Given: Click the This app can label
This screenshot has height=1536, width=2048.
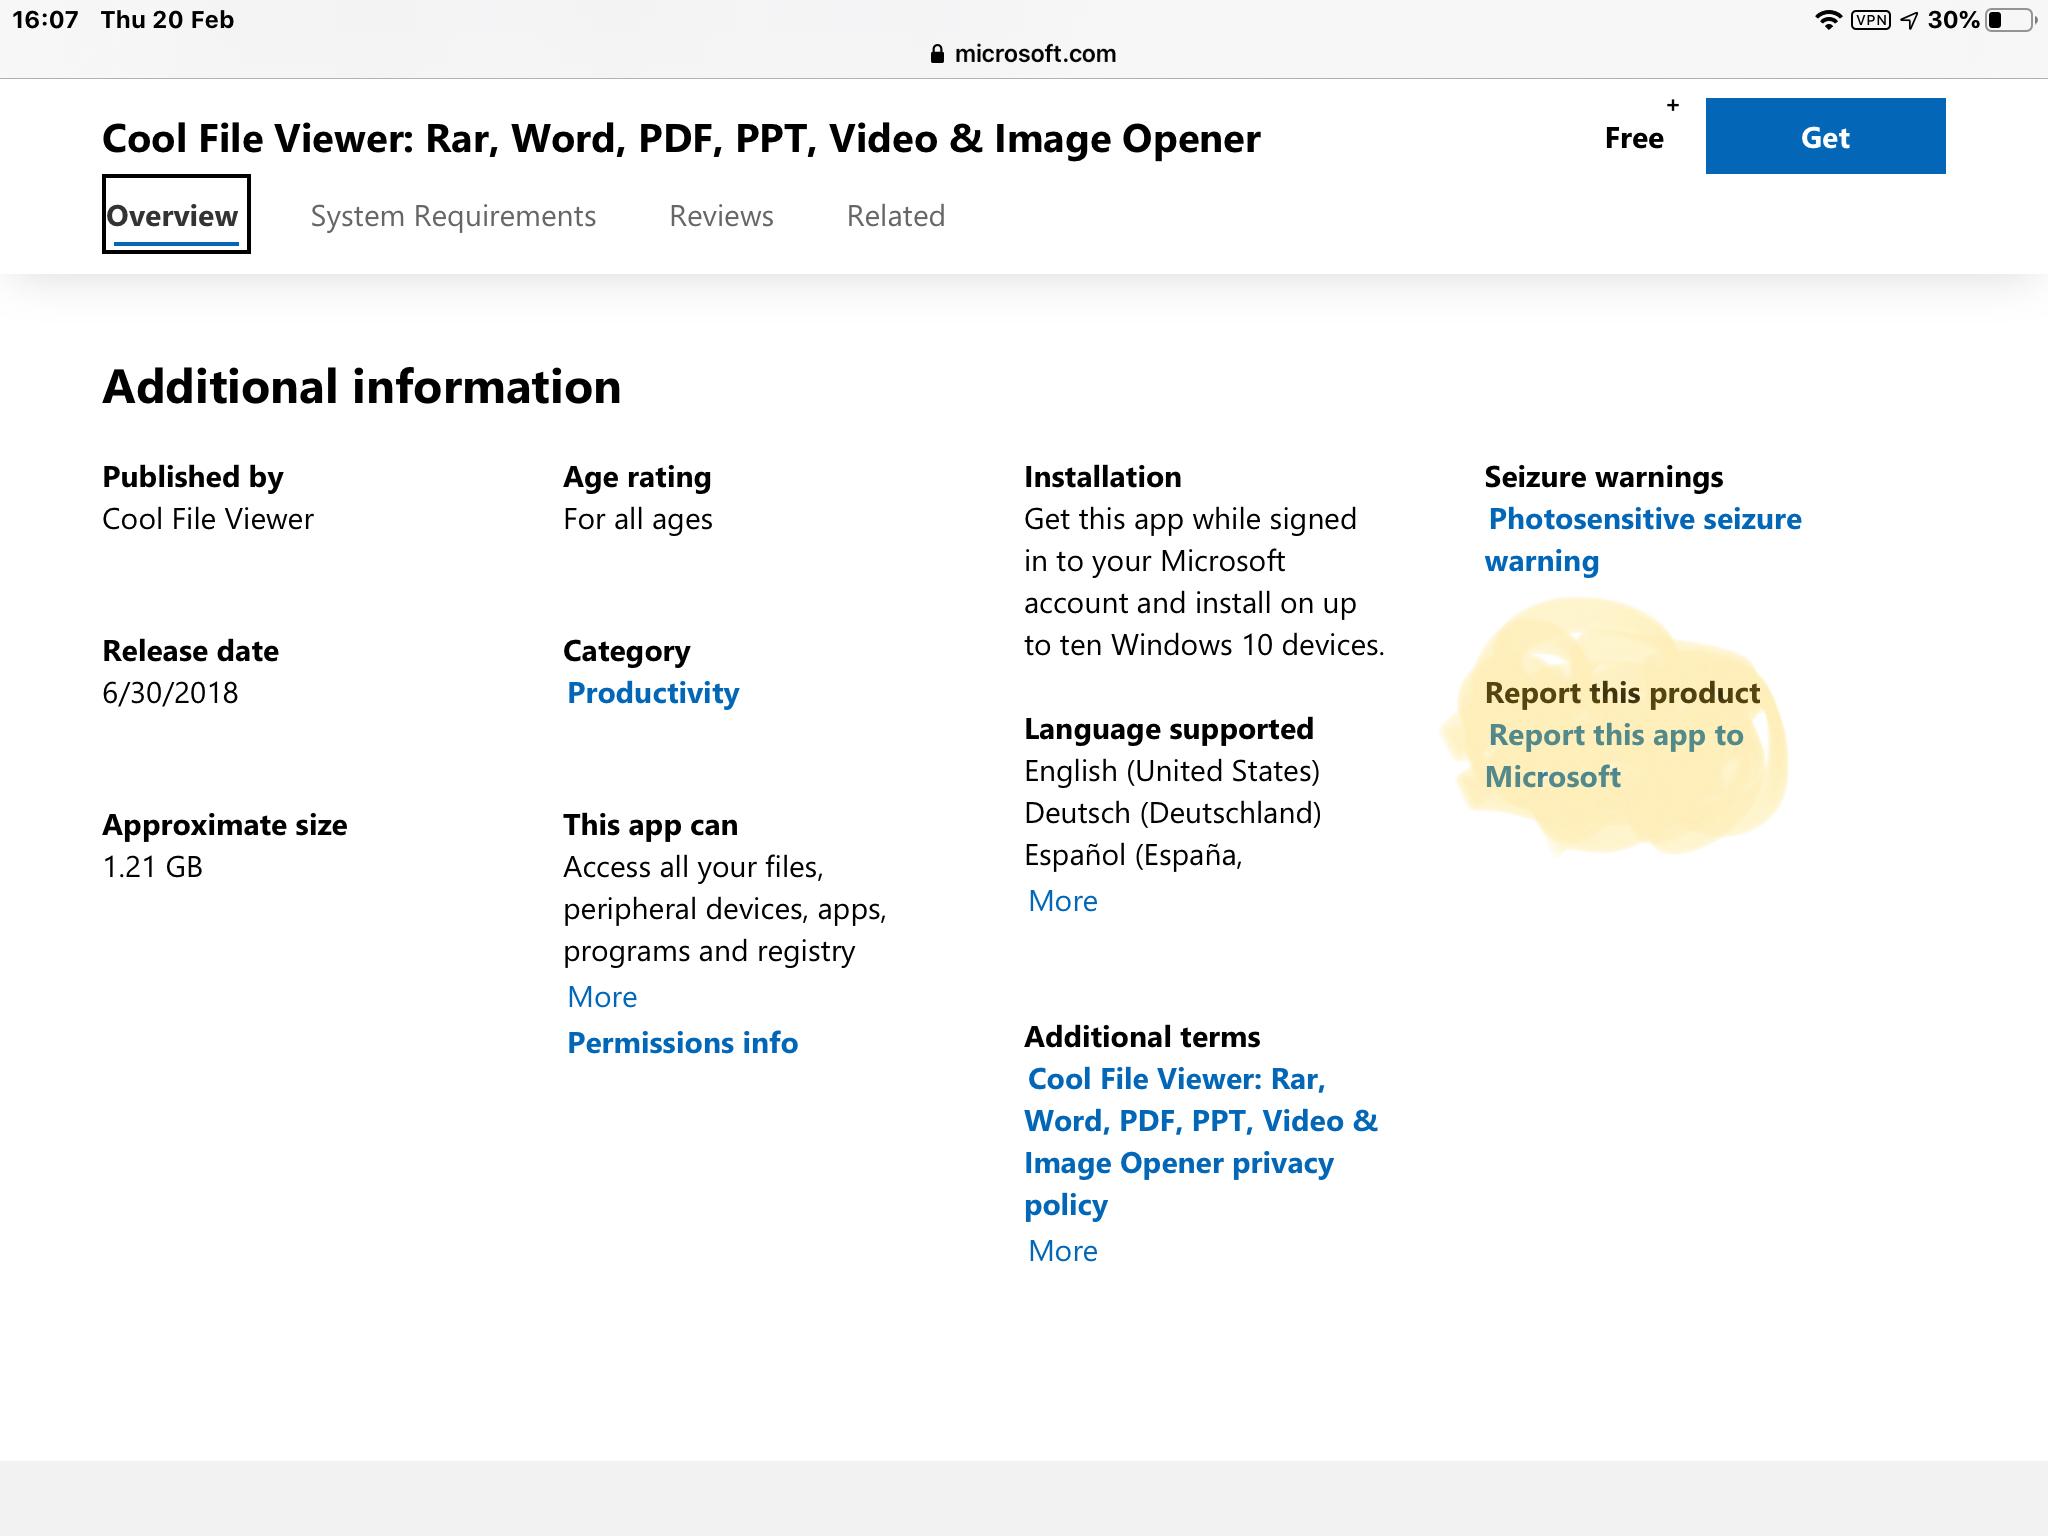Looking at the screenshot, I should pos(650,825).
